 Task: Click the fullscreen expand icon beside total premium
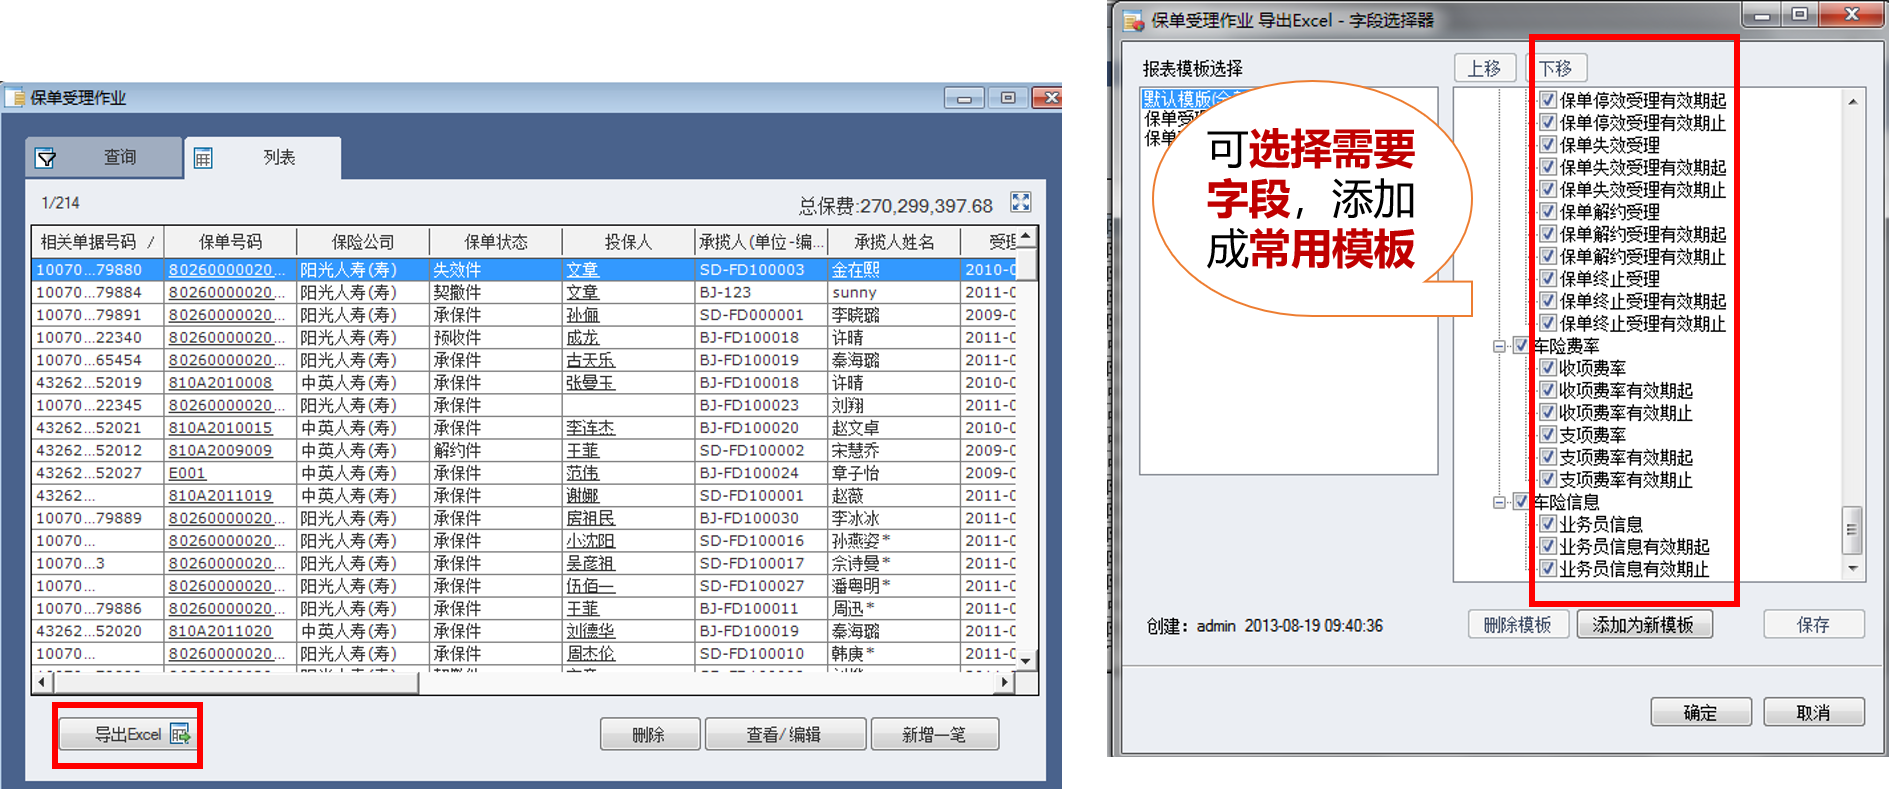(x=1020, y=203)
